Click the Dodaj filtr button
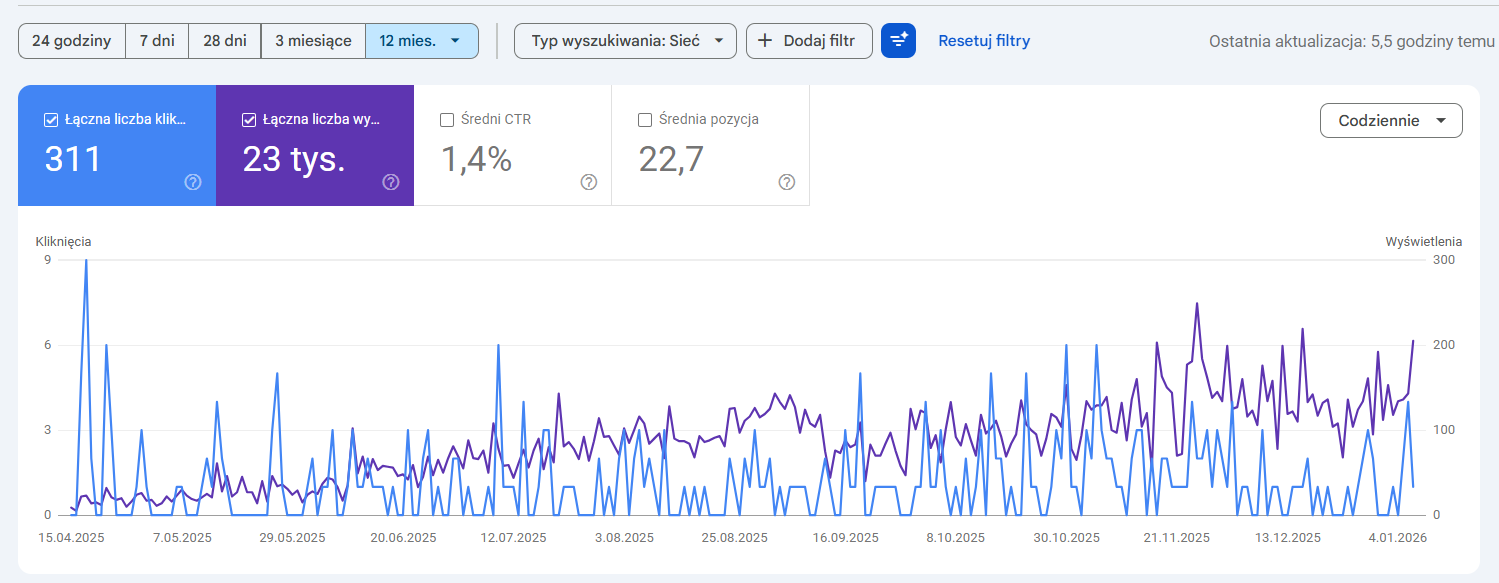 (809, 41)
